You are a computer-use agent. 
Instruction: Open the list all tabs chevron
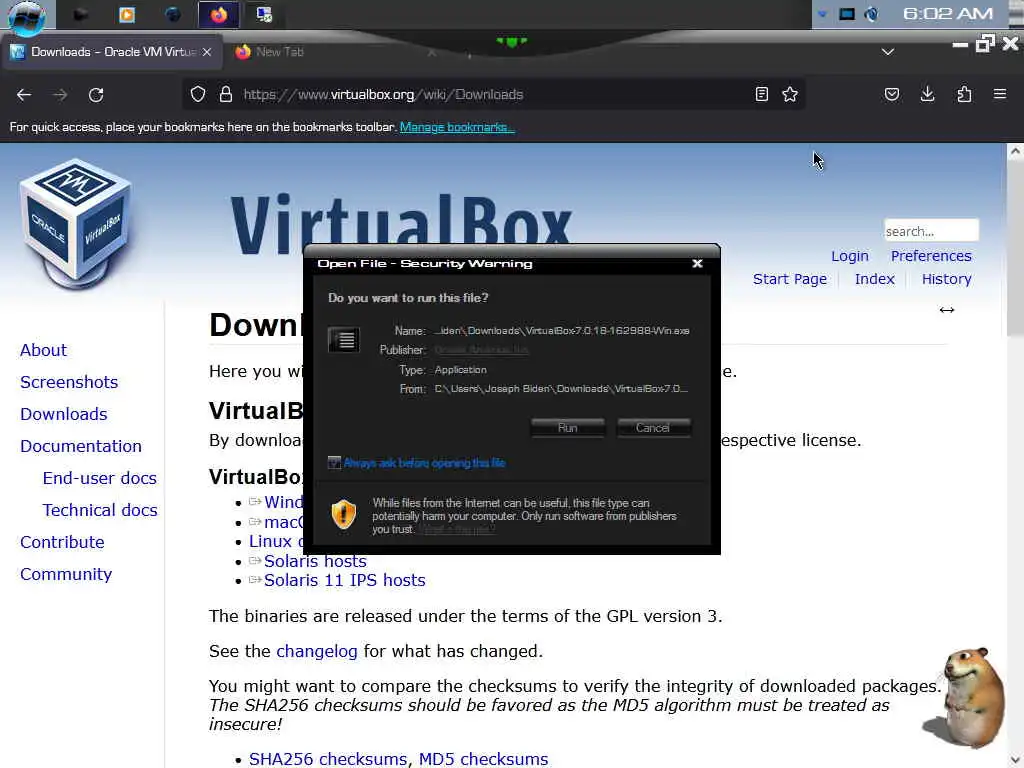888,52
